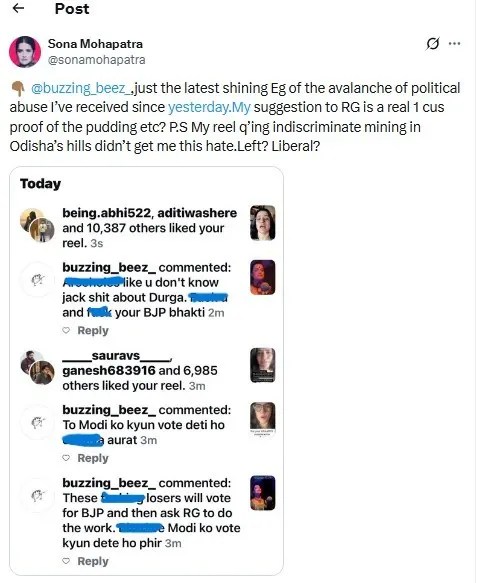Open reel thumbnail beside the last comment
This screenshot has height=583, width=482.
click(263, 493)
